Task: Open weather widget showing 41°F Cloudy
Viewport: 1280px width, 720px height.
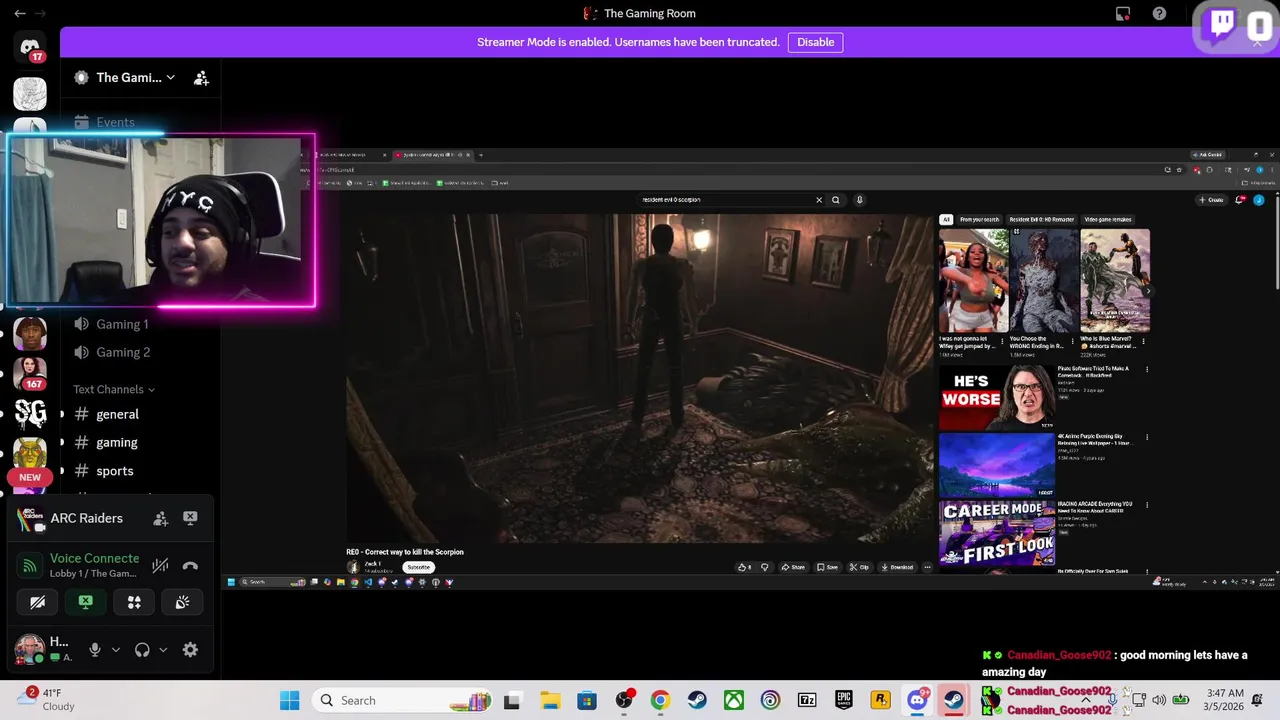Action: (47, 699)
